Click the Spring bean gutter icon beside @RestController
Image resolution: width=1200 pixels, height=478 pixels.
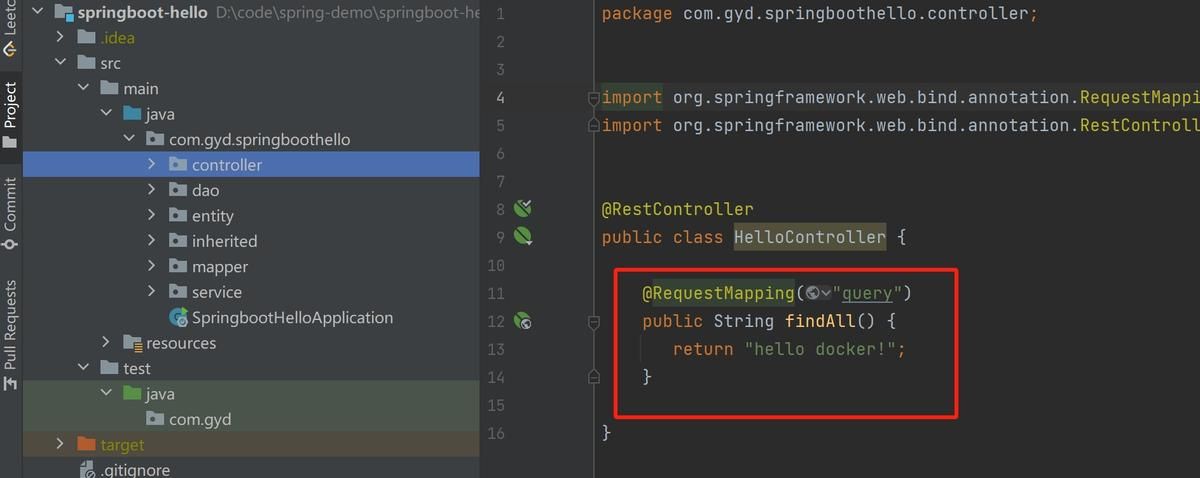click(523, 209)
